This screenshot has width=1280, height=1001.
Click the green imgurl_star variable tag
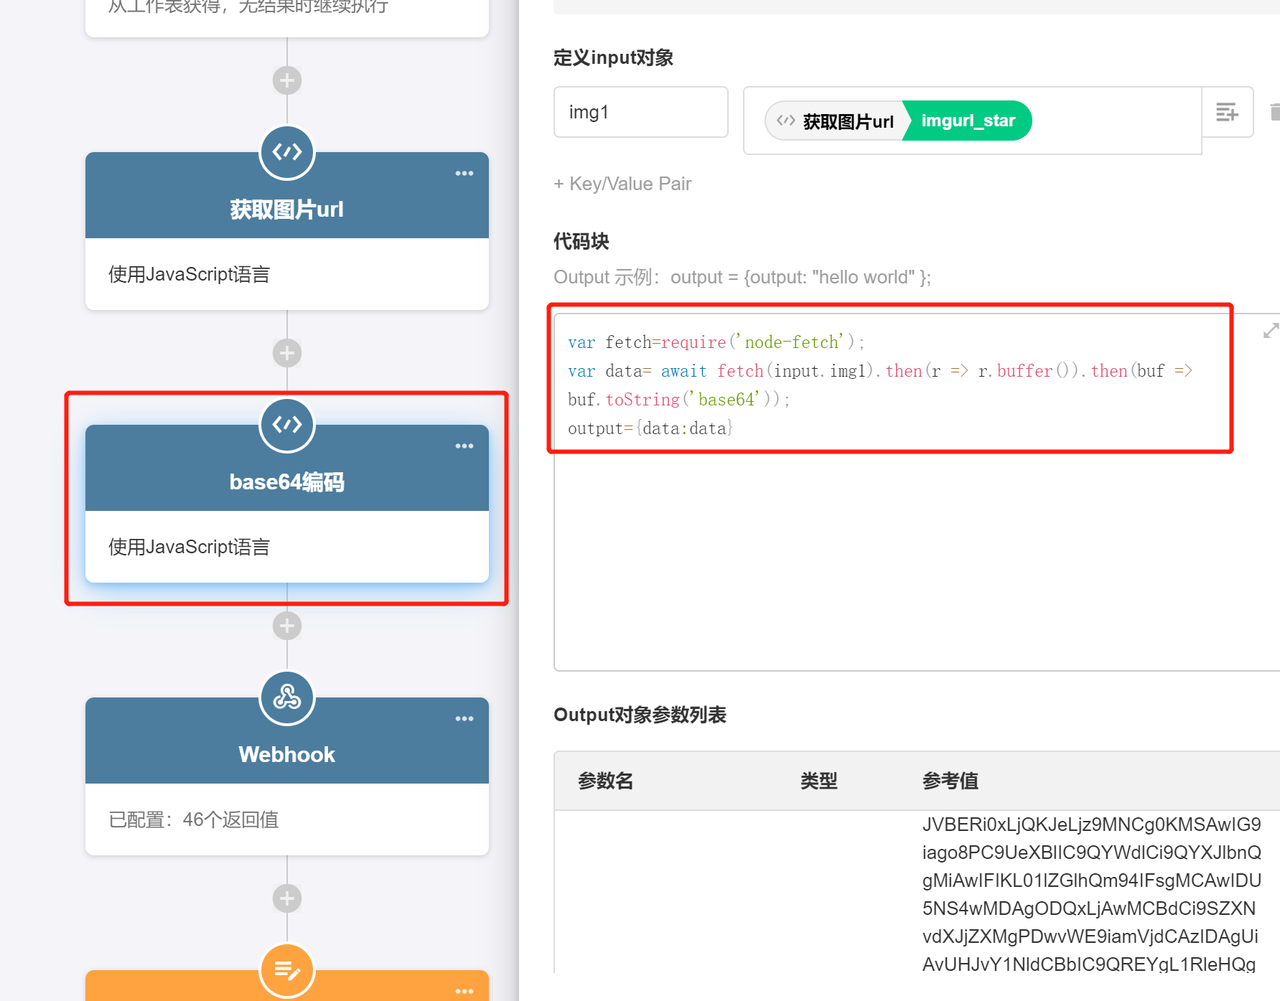tap(966, 120)
